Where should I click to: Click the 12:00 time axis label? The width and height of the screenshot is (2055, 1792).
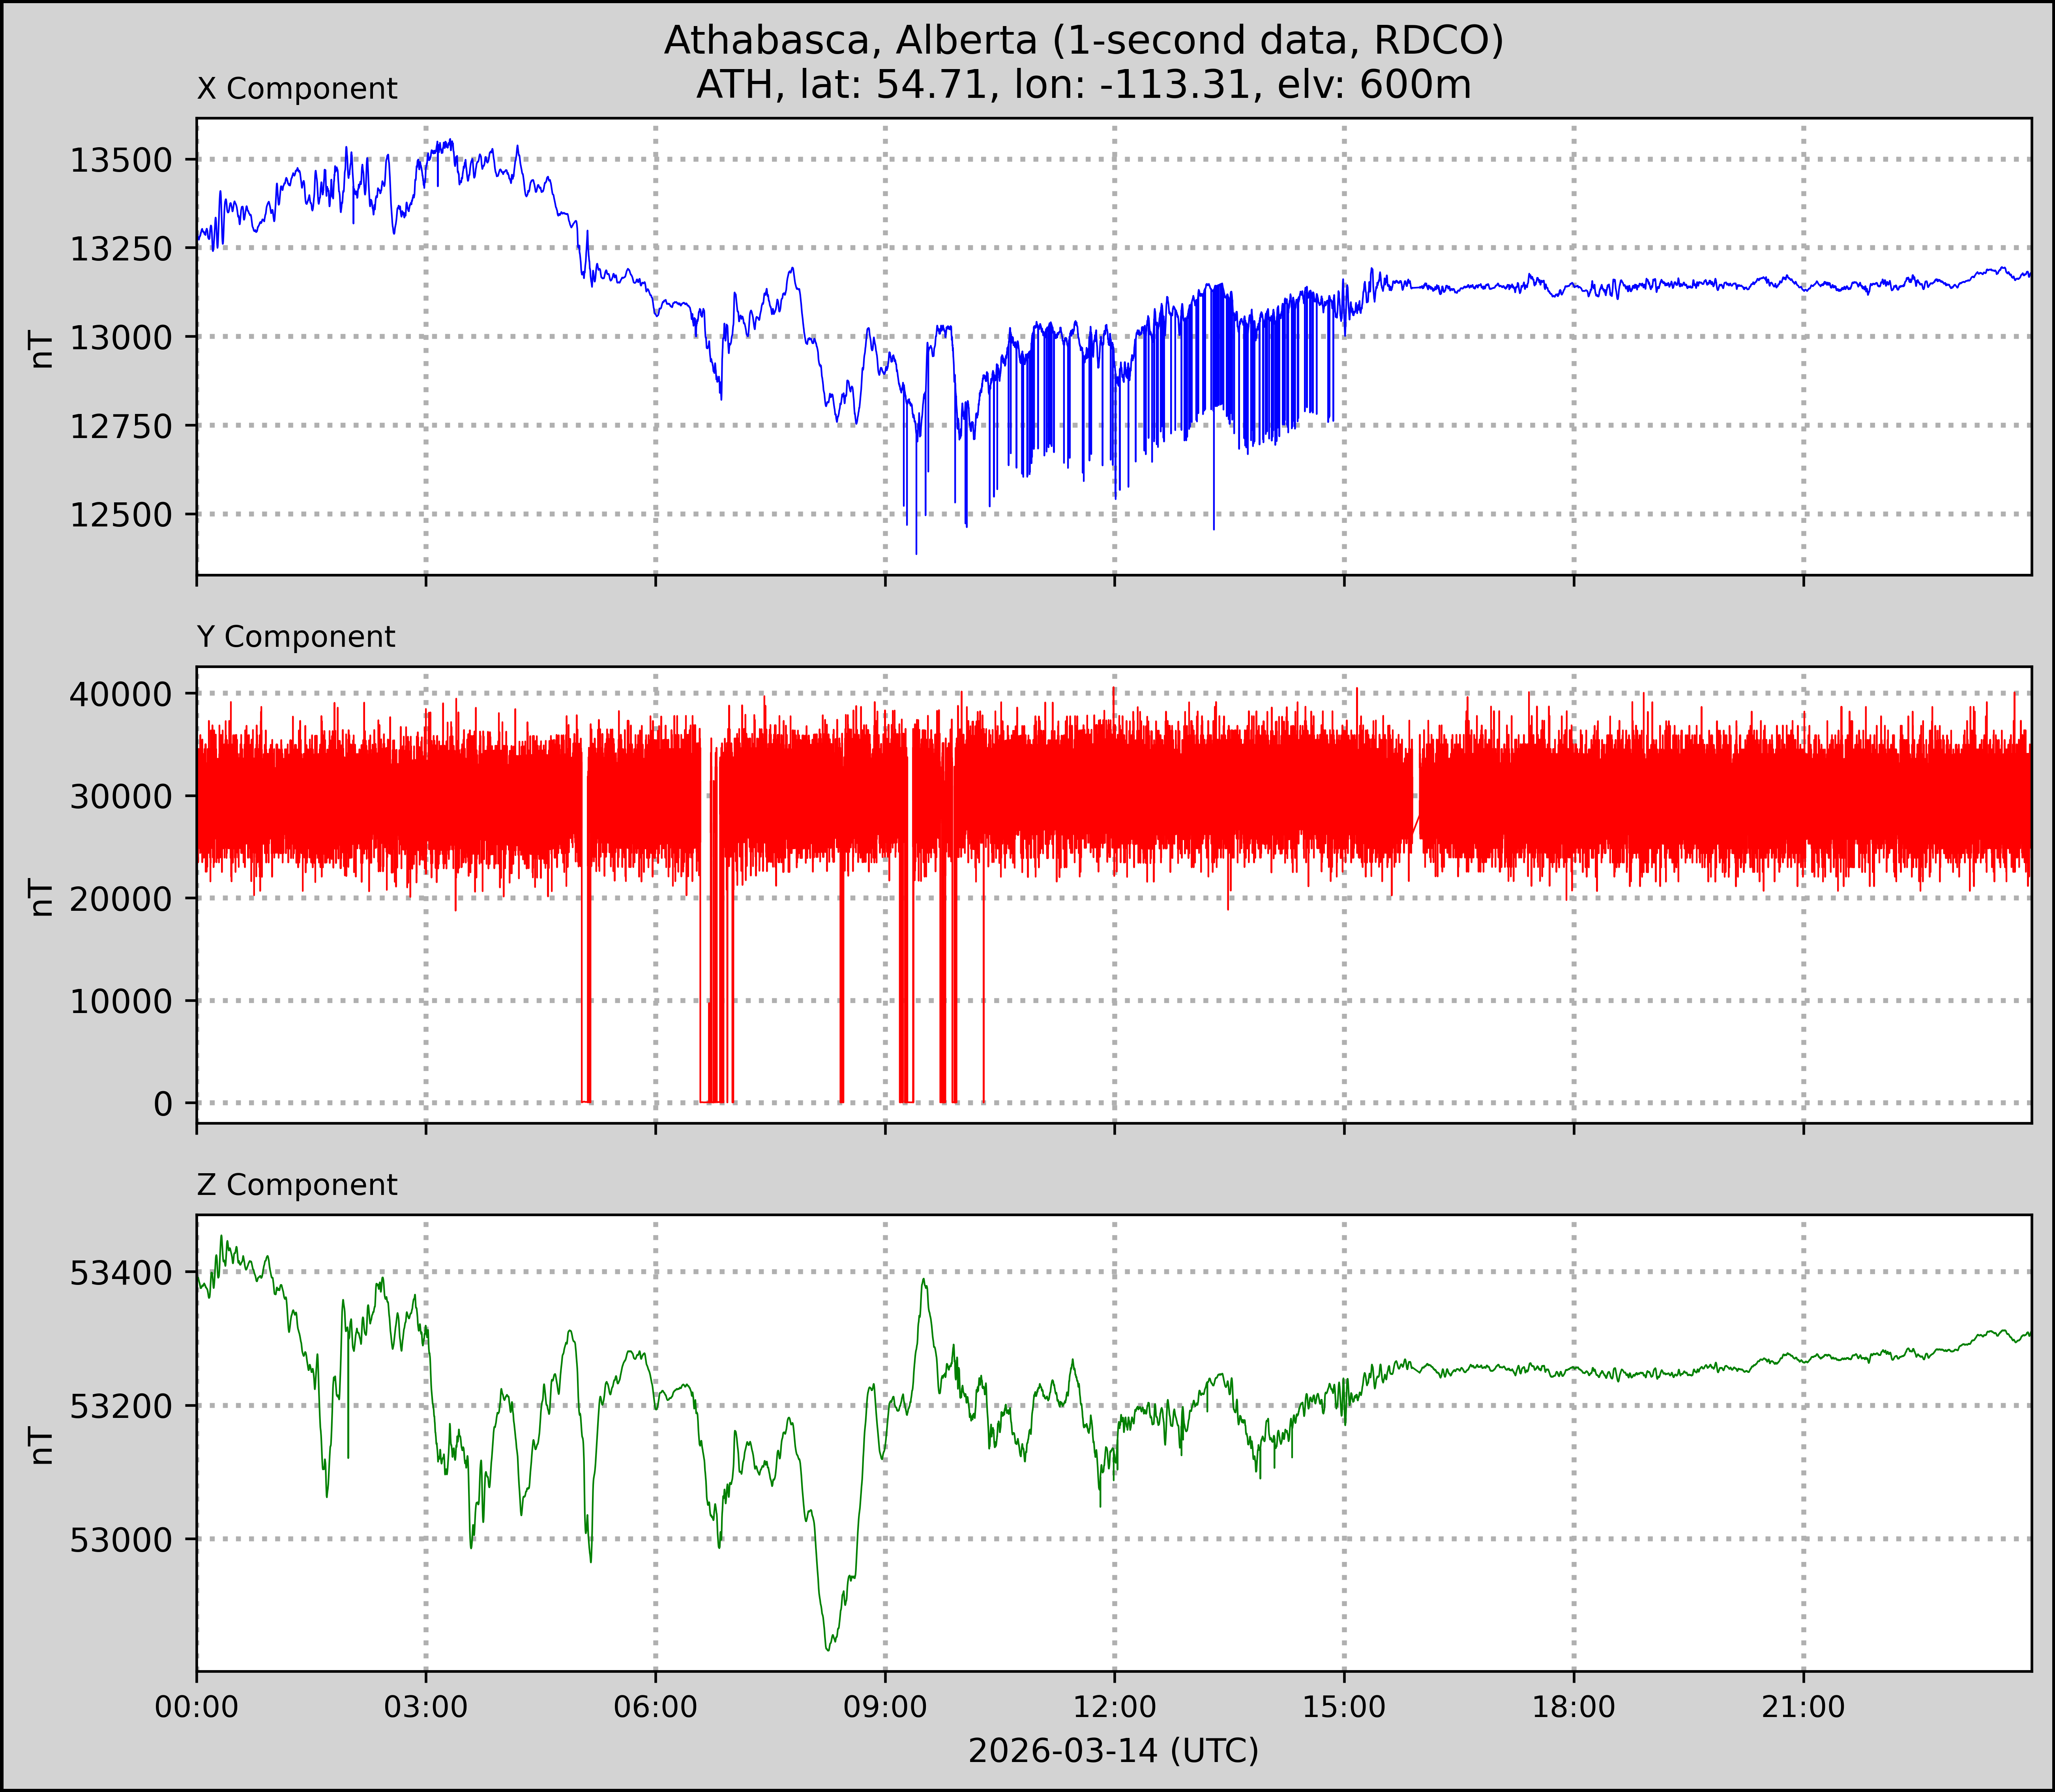click(1115, 1707)
